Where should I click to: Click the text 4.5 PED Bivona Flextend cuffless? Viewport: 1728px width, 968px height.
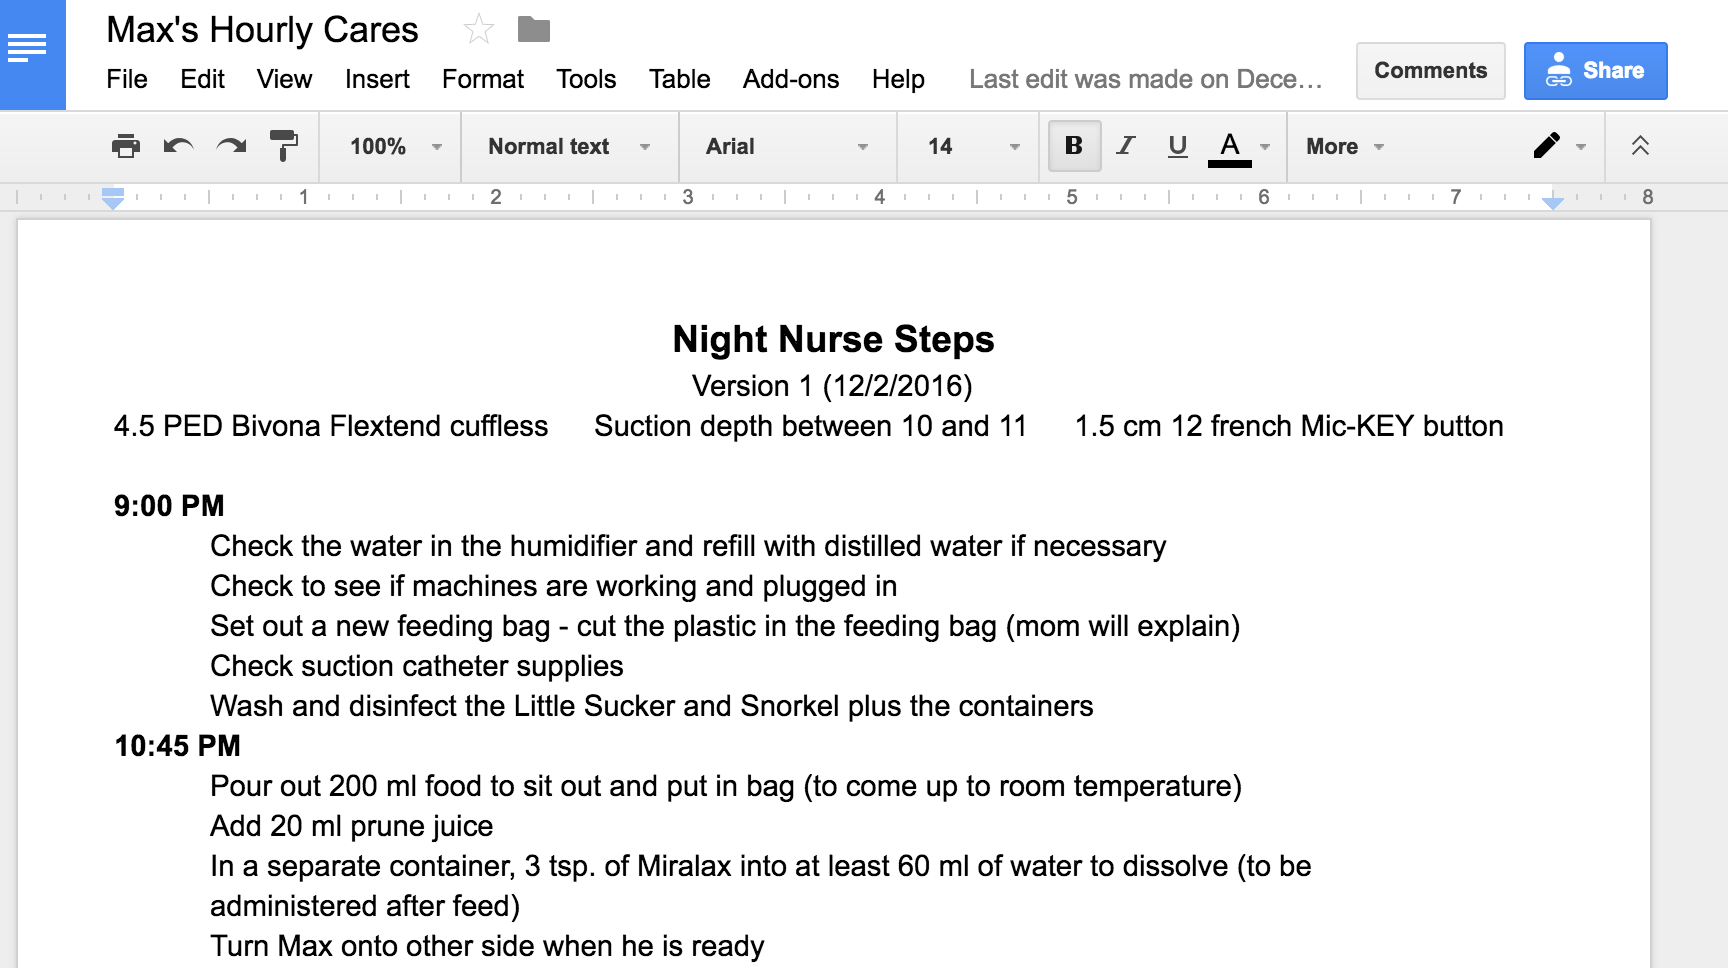(x=330, y=426)
